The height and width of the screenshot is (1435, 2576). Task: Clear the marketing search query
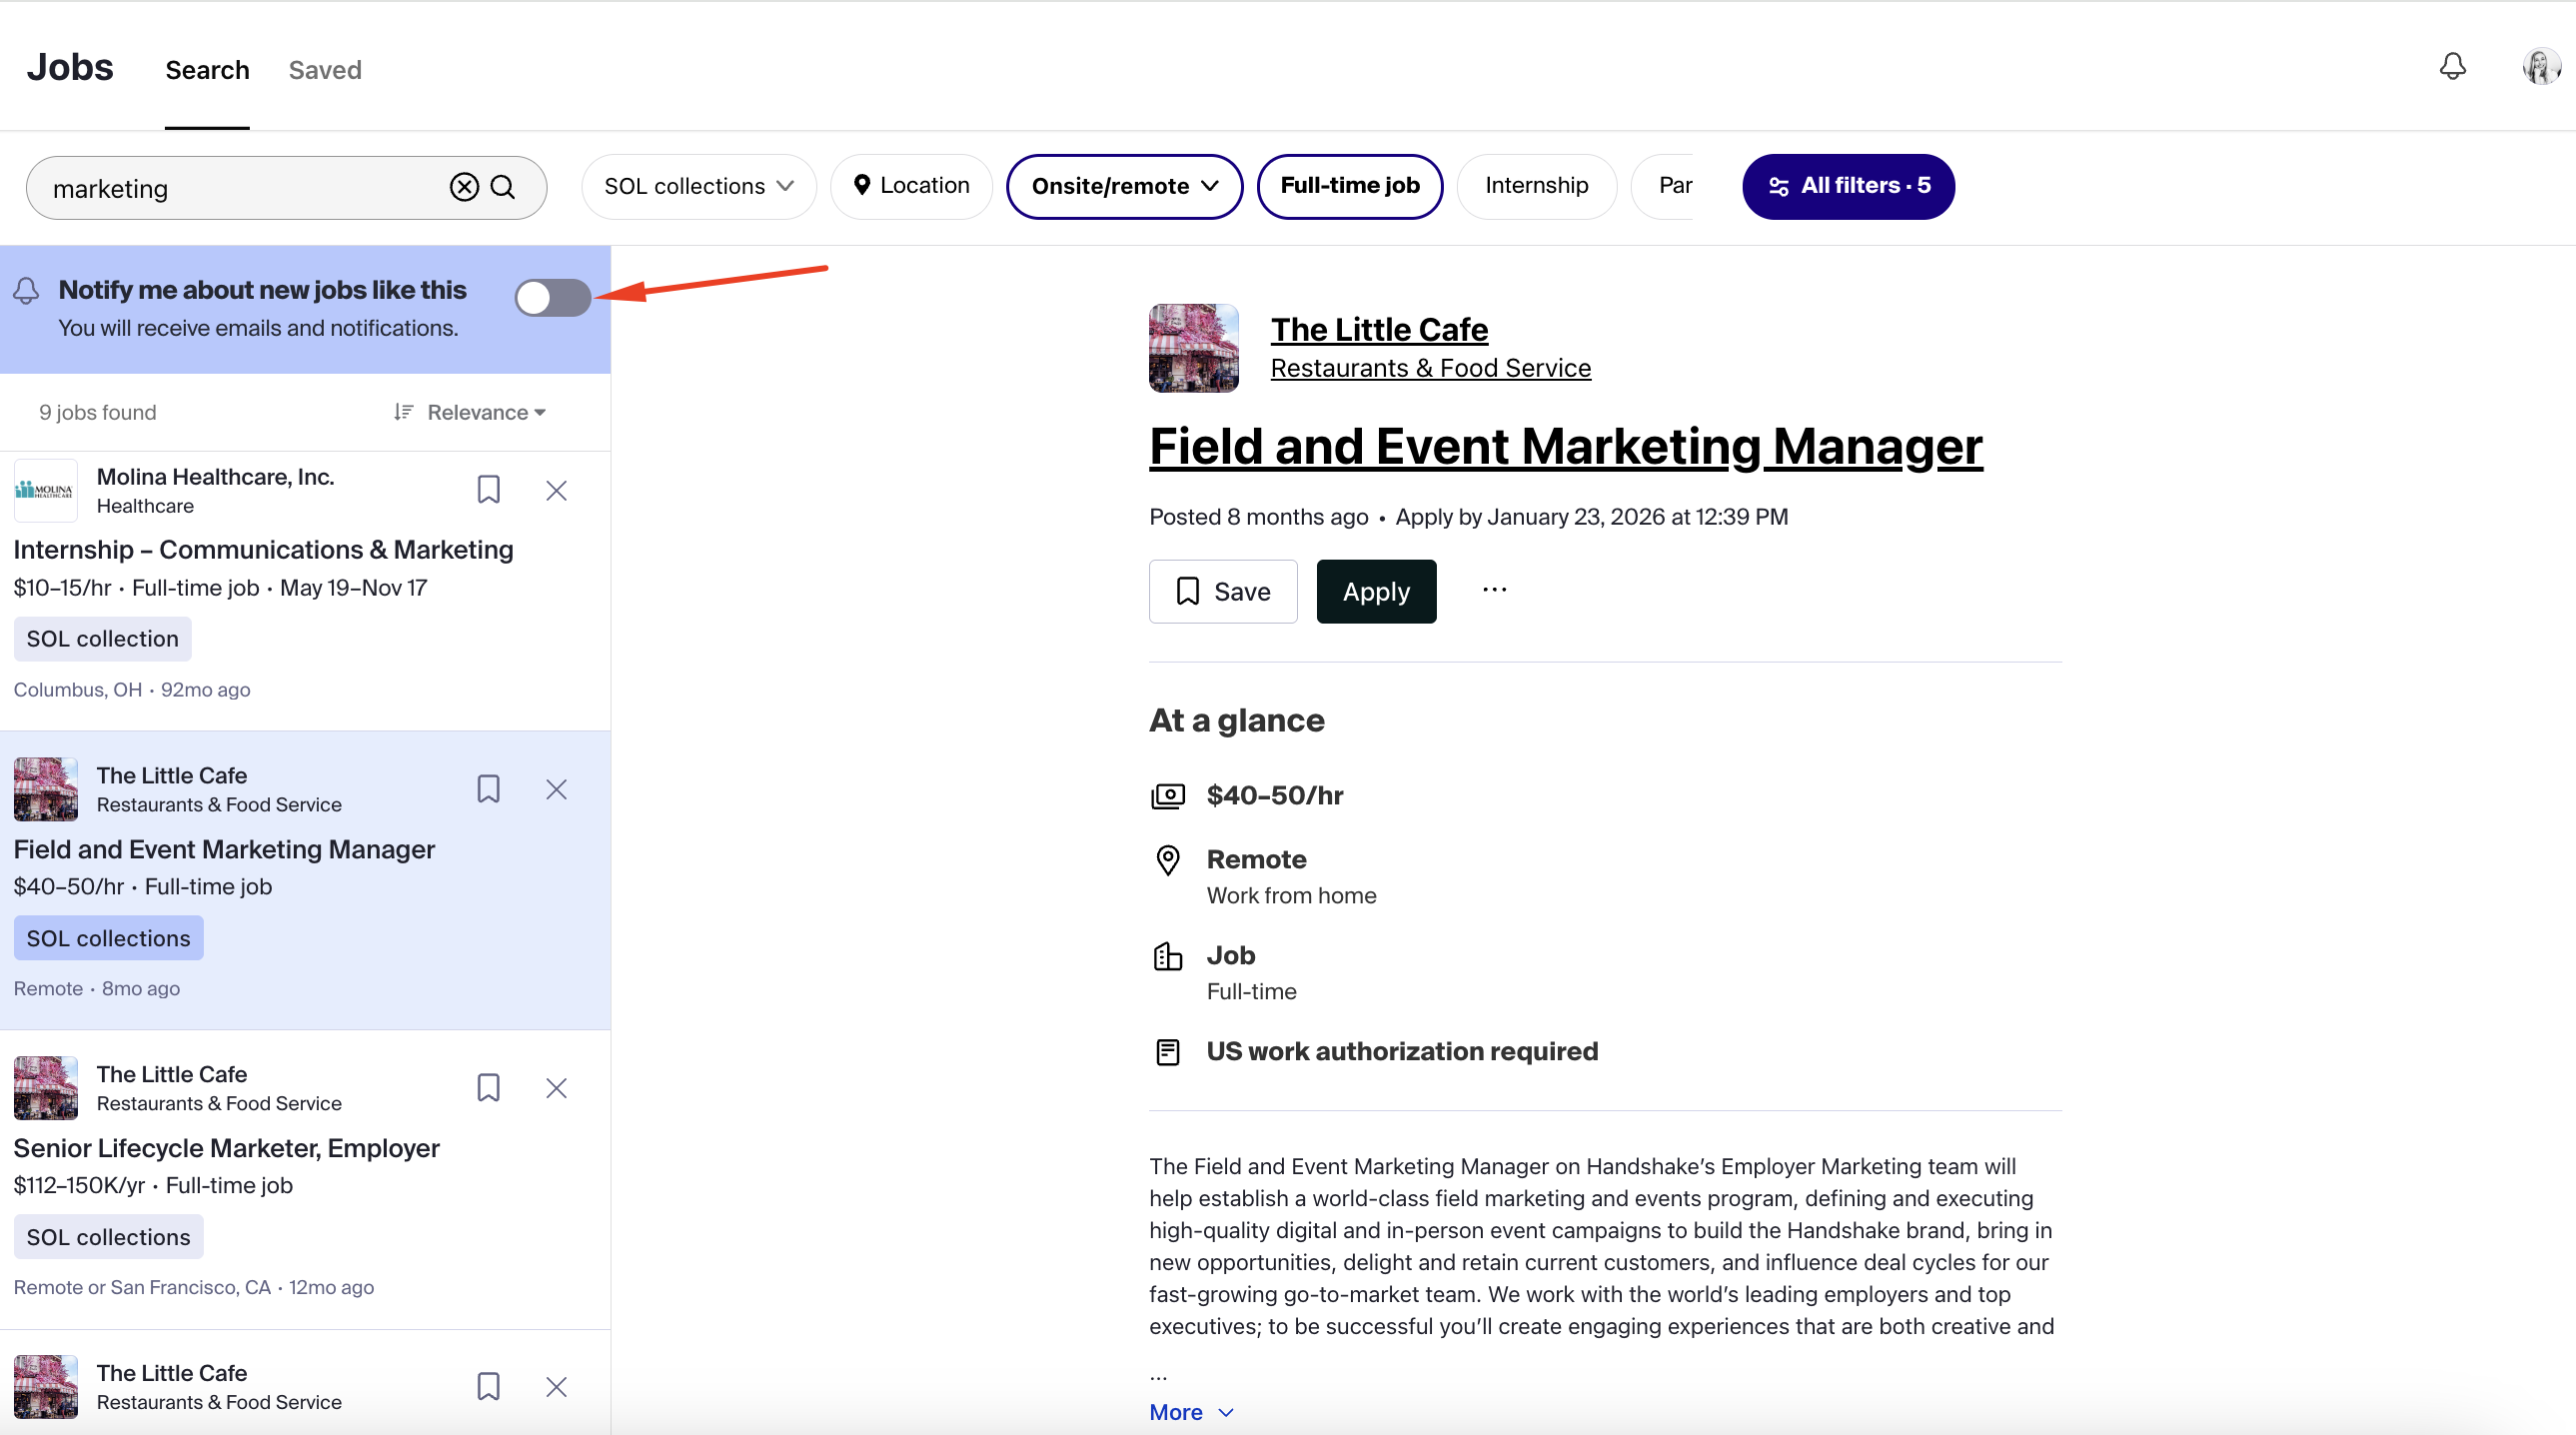pyautogui.click(x=464, y=187)
